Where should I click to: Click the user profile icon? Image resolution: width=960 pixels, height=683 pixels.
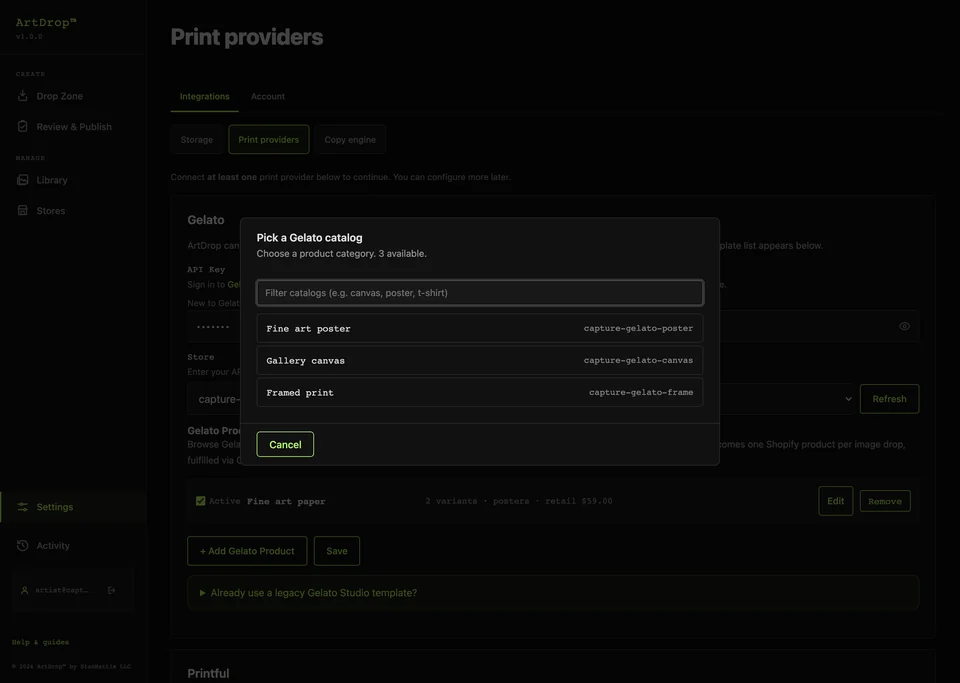[x=24, y=591]
